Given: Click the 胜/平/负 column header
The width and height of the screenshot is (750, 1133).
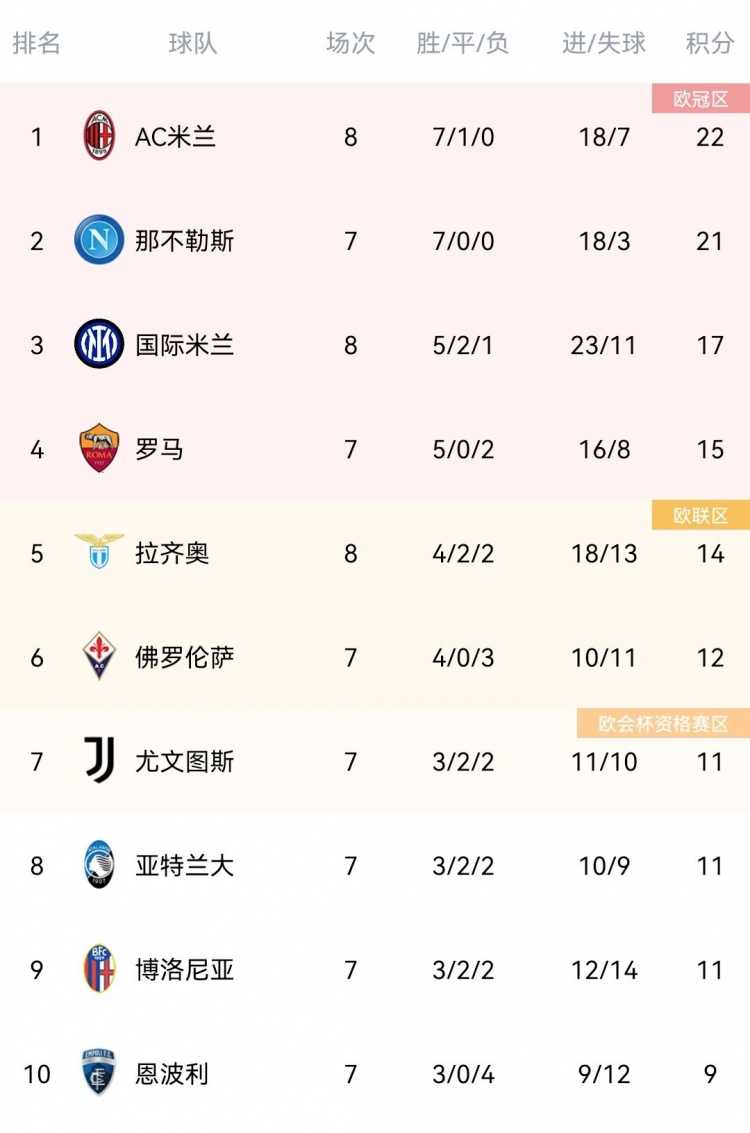Looking at the screenshot, I should tap(462, 43).
